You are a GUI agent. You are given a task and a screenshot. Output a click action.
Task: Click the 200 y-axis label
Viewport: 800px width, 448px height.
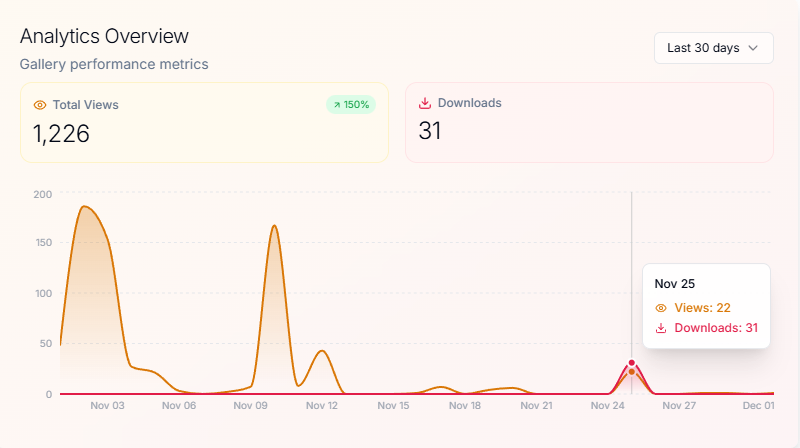click(42, 193)
